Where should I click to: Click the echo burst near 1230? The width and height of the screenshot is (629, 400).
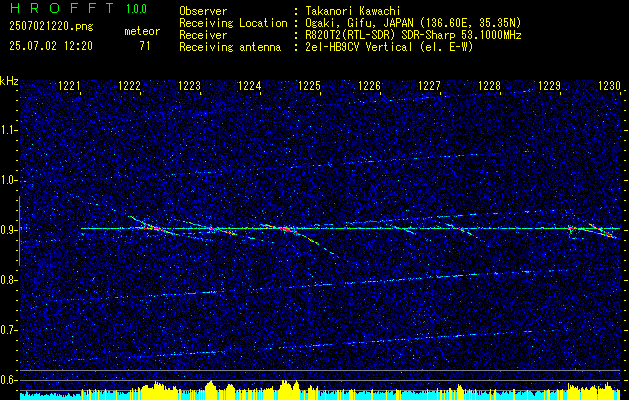tap(600, 230)
